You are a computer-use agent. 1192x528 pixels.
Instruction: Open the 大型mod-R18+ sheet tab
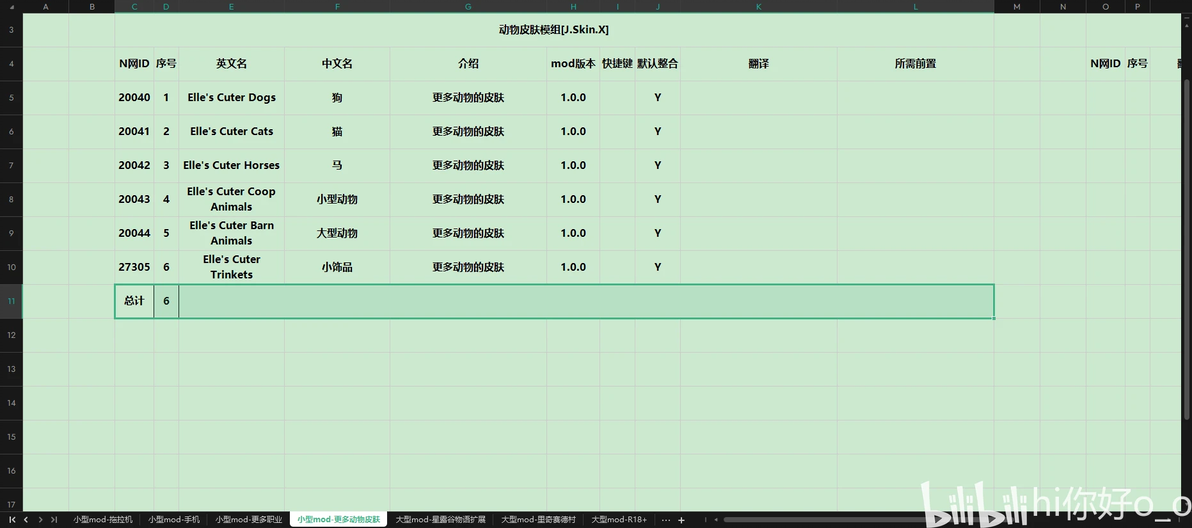pos(619,520)
